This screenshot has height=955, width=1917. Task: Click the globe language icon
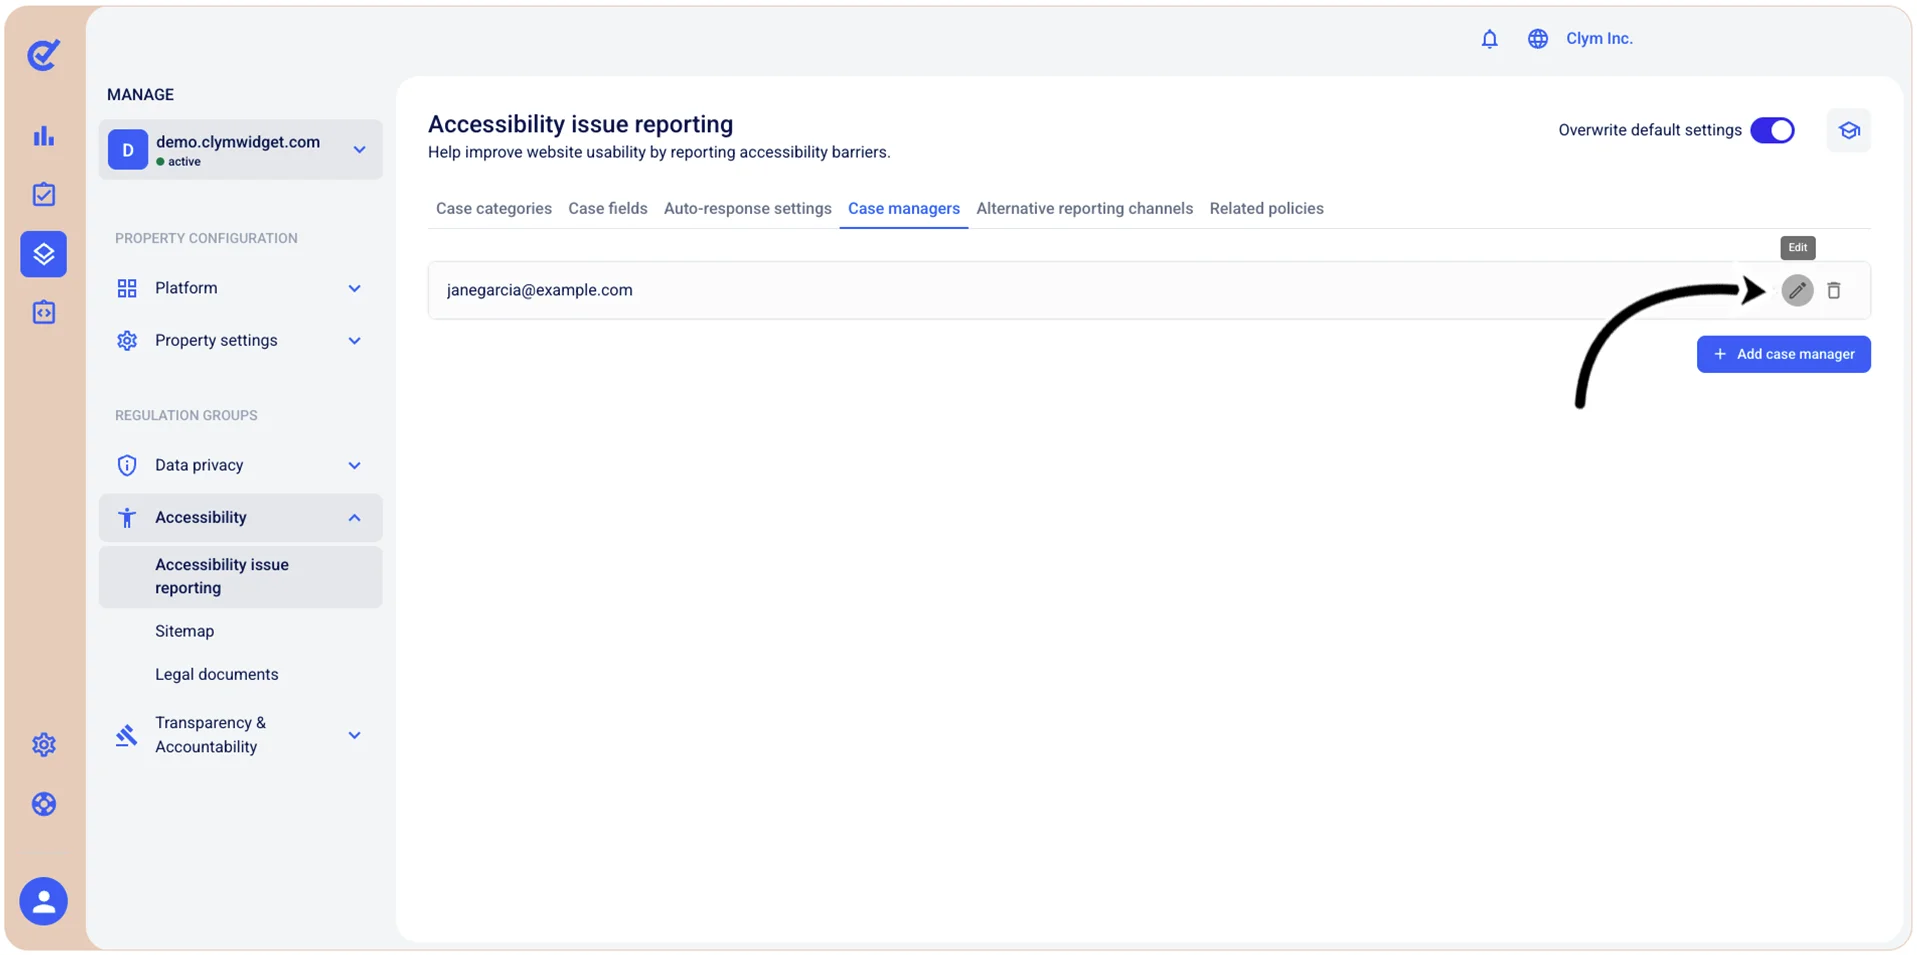[x=1537, y=39]
